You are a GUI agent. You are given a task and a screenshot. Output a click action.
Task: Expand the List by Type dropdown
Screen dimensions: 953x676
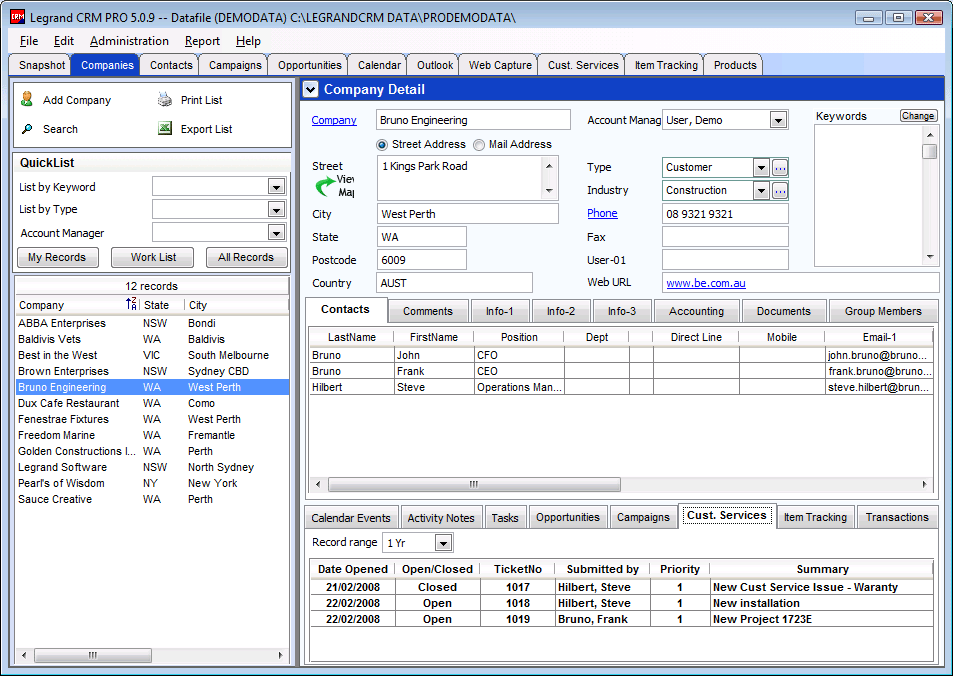(x=277, y=210)
